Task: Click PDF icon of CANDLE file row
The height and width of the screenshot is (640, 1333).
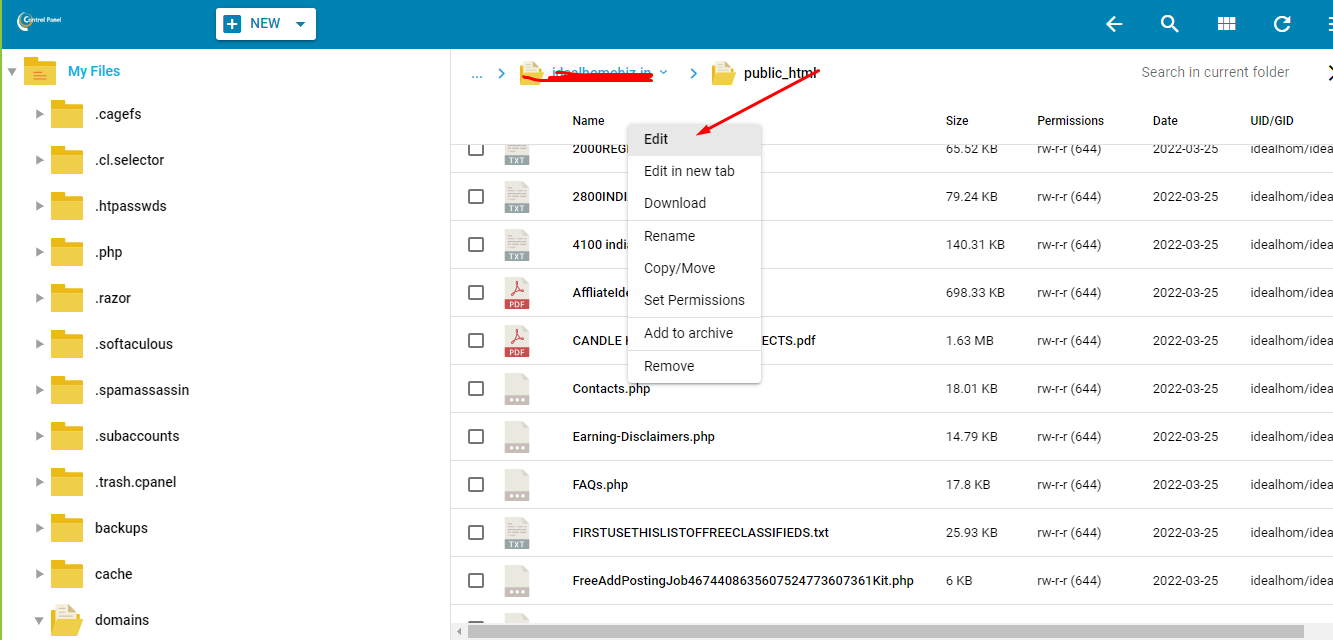Action: tap(517, 341)
